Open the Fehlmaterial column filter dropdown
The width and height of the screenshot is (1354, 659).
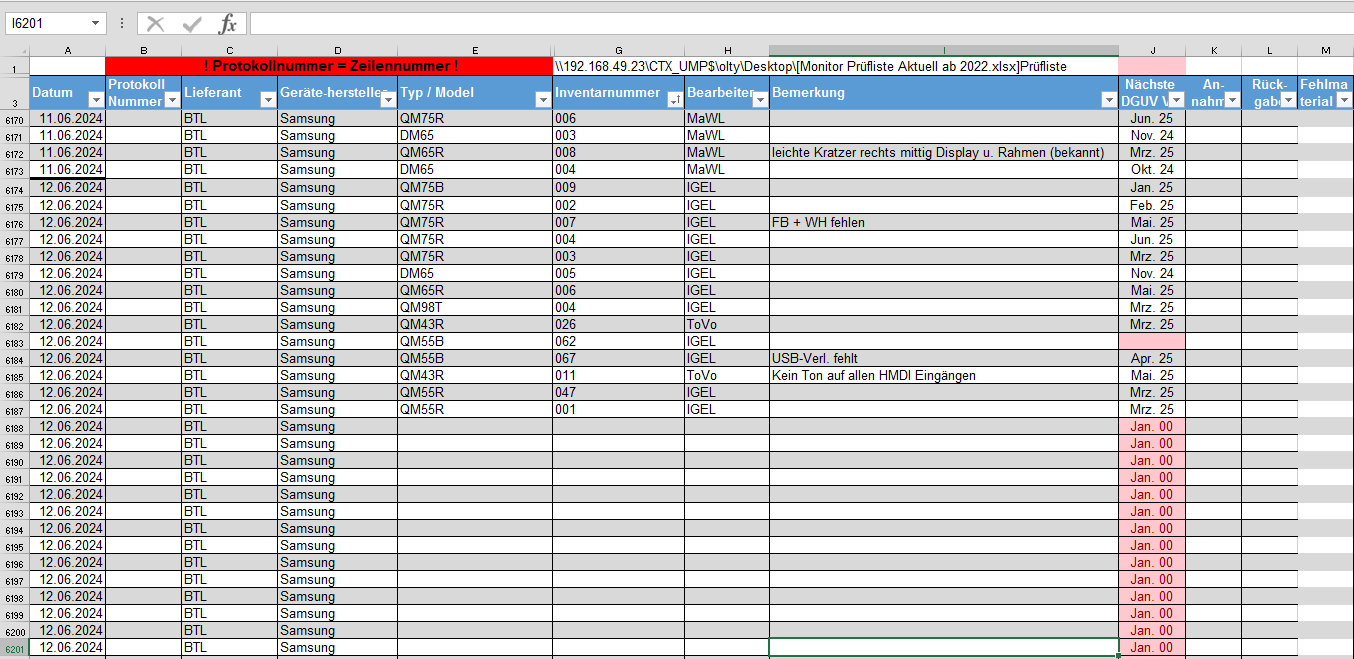tap(1344, 100)
